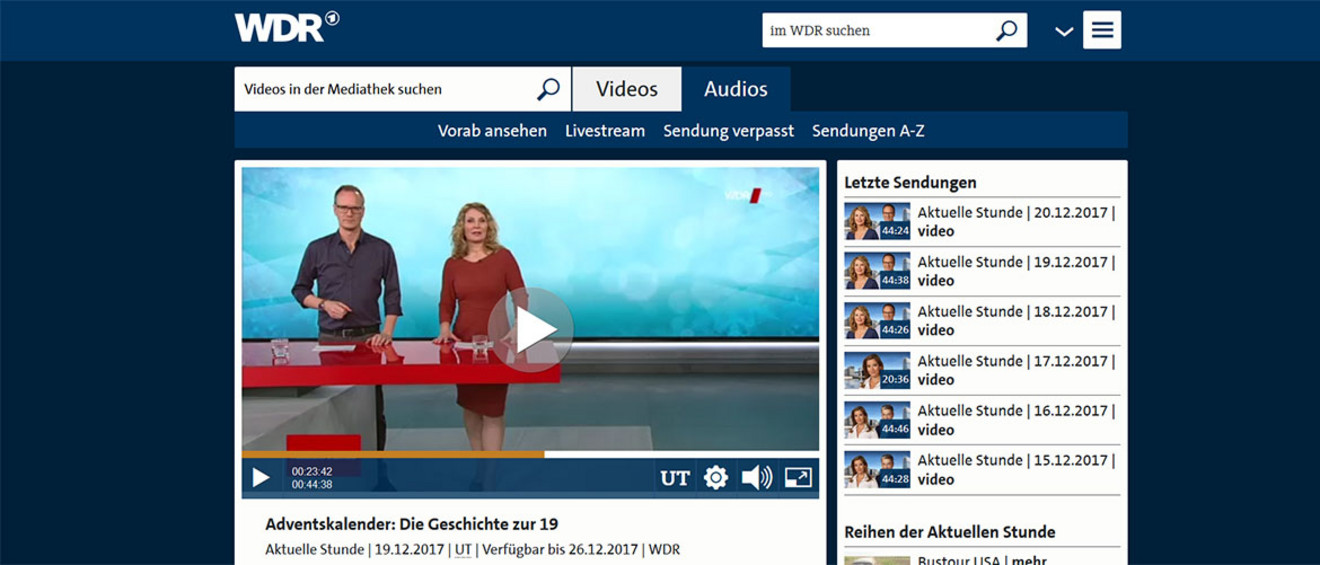Click the 'Letzte Sendungen' heading

pyautogui.click(x=910, y=183)
